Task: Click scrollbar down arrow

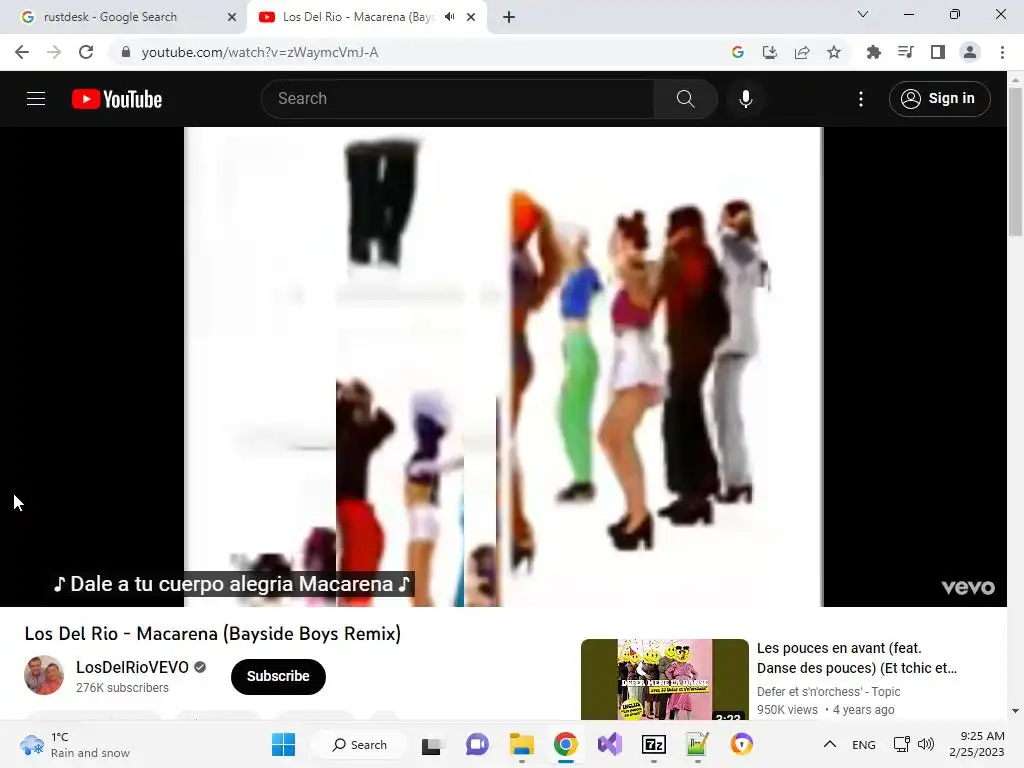Action: click(1015, 711)
